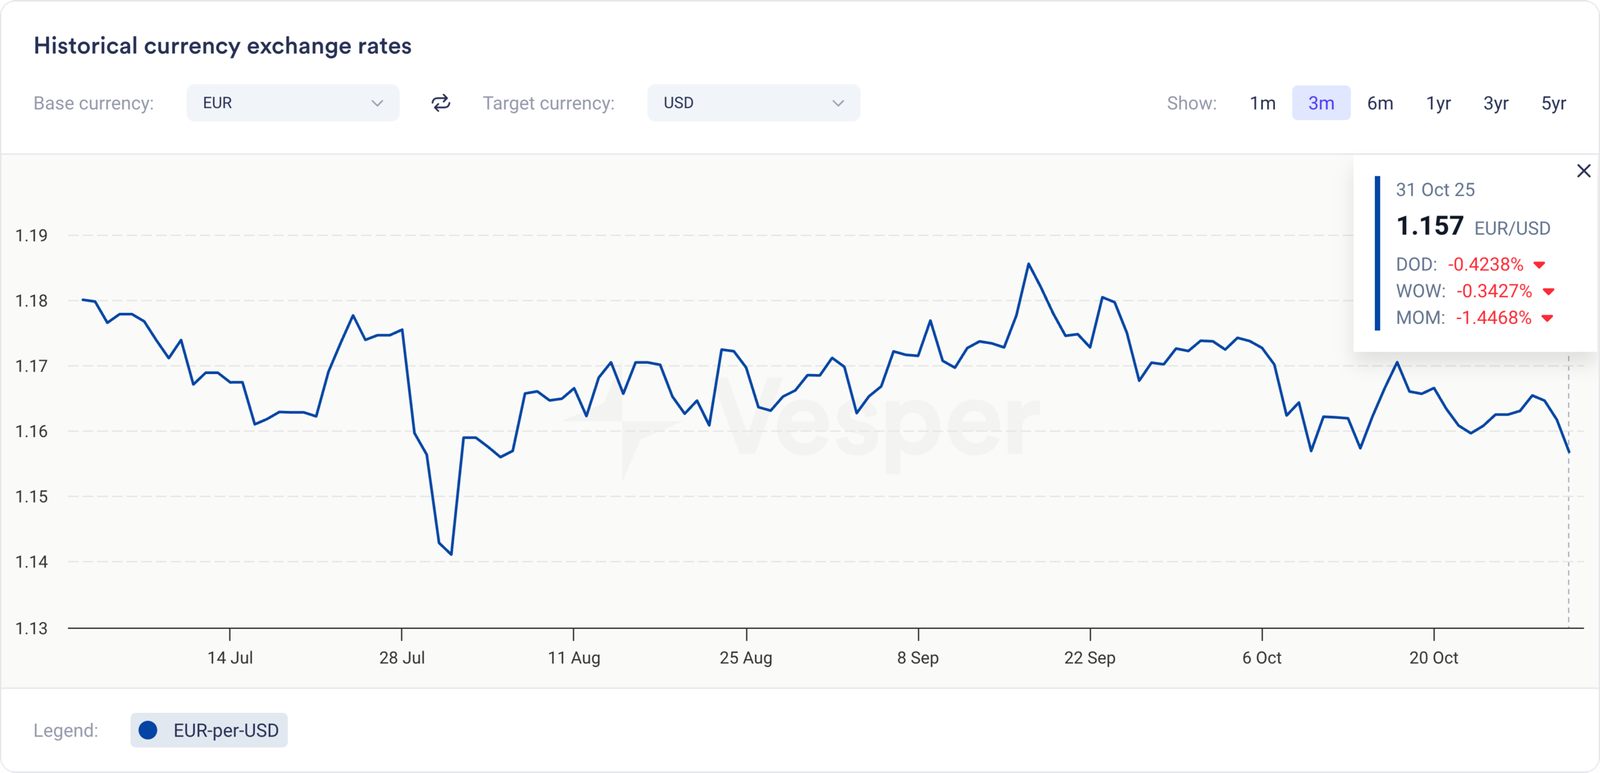Select the 5yr time range
This screenshot has width=1600, height=773.
coord(1554,103)
